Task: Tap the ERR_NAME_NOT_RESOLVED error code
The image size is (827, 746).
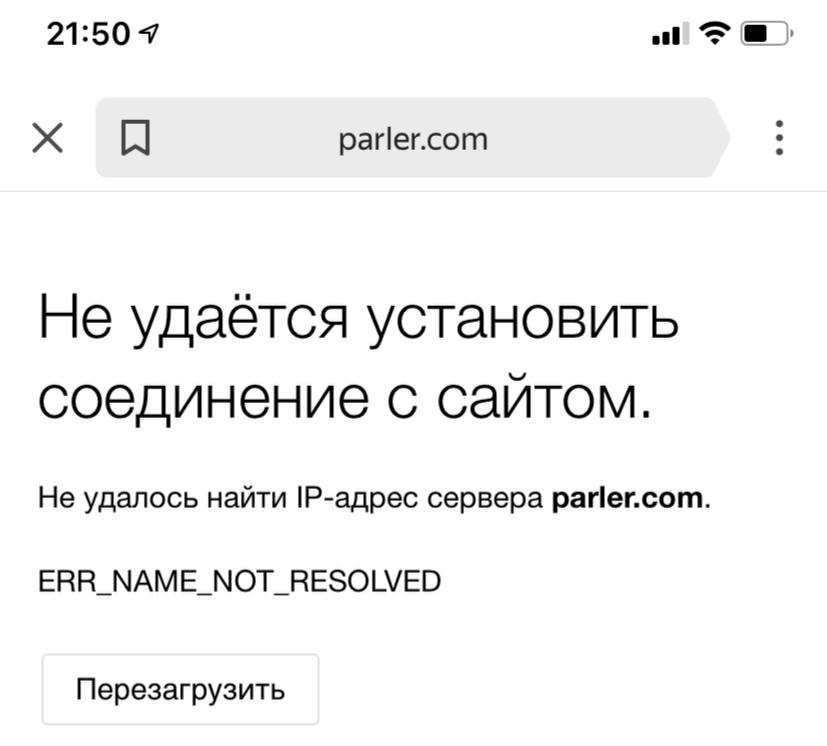Action: (x=239, y=581)
